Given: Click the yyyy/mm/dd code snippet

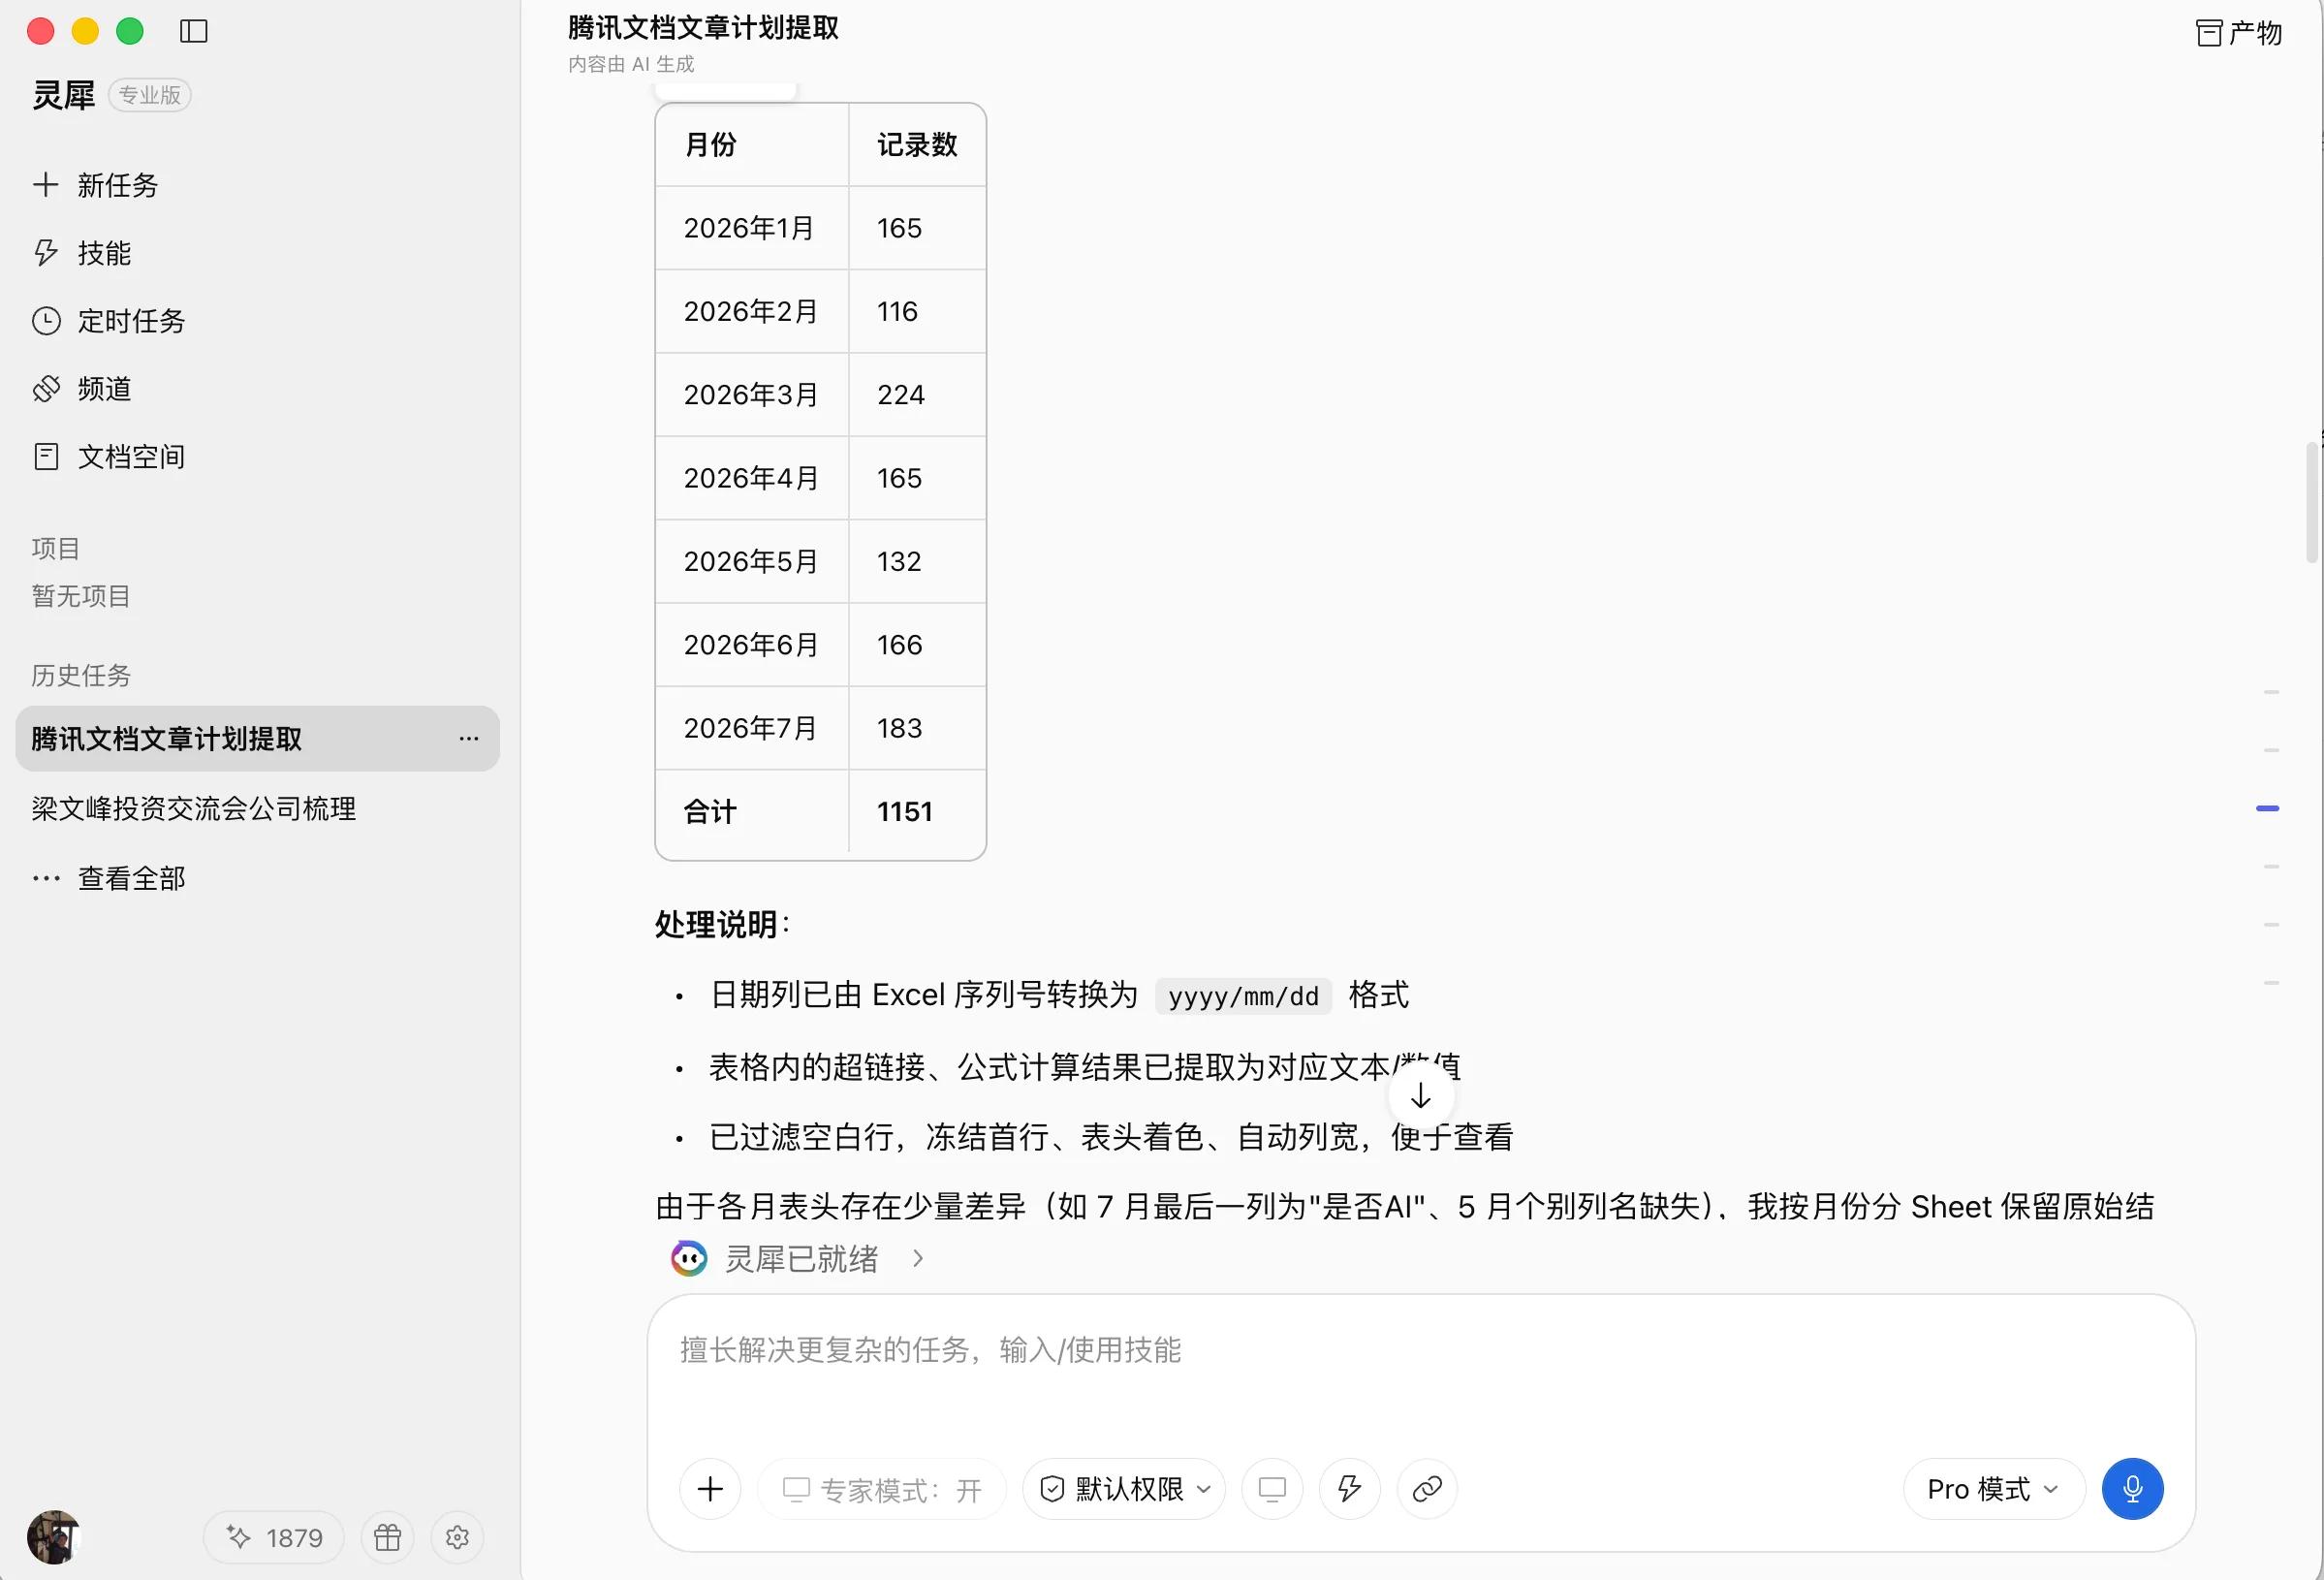Looking at the screenshot, I should [x=1243, y=996].
